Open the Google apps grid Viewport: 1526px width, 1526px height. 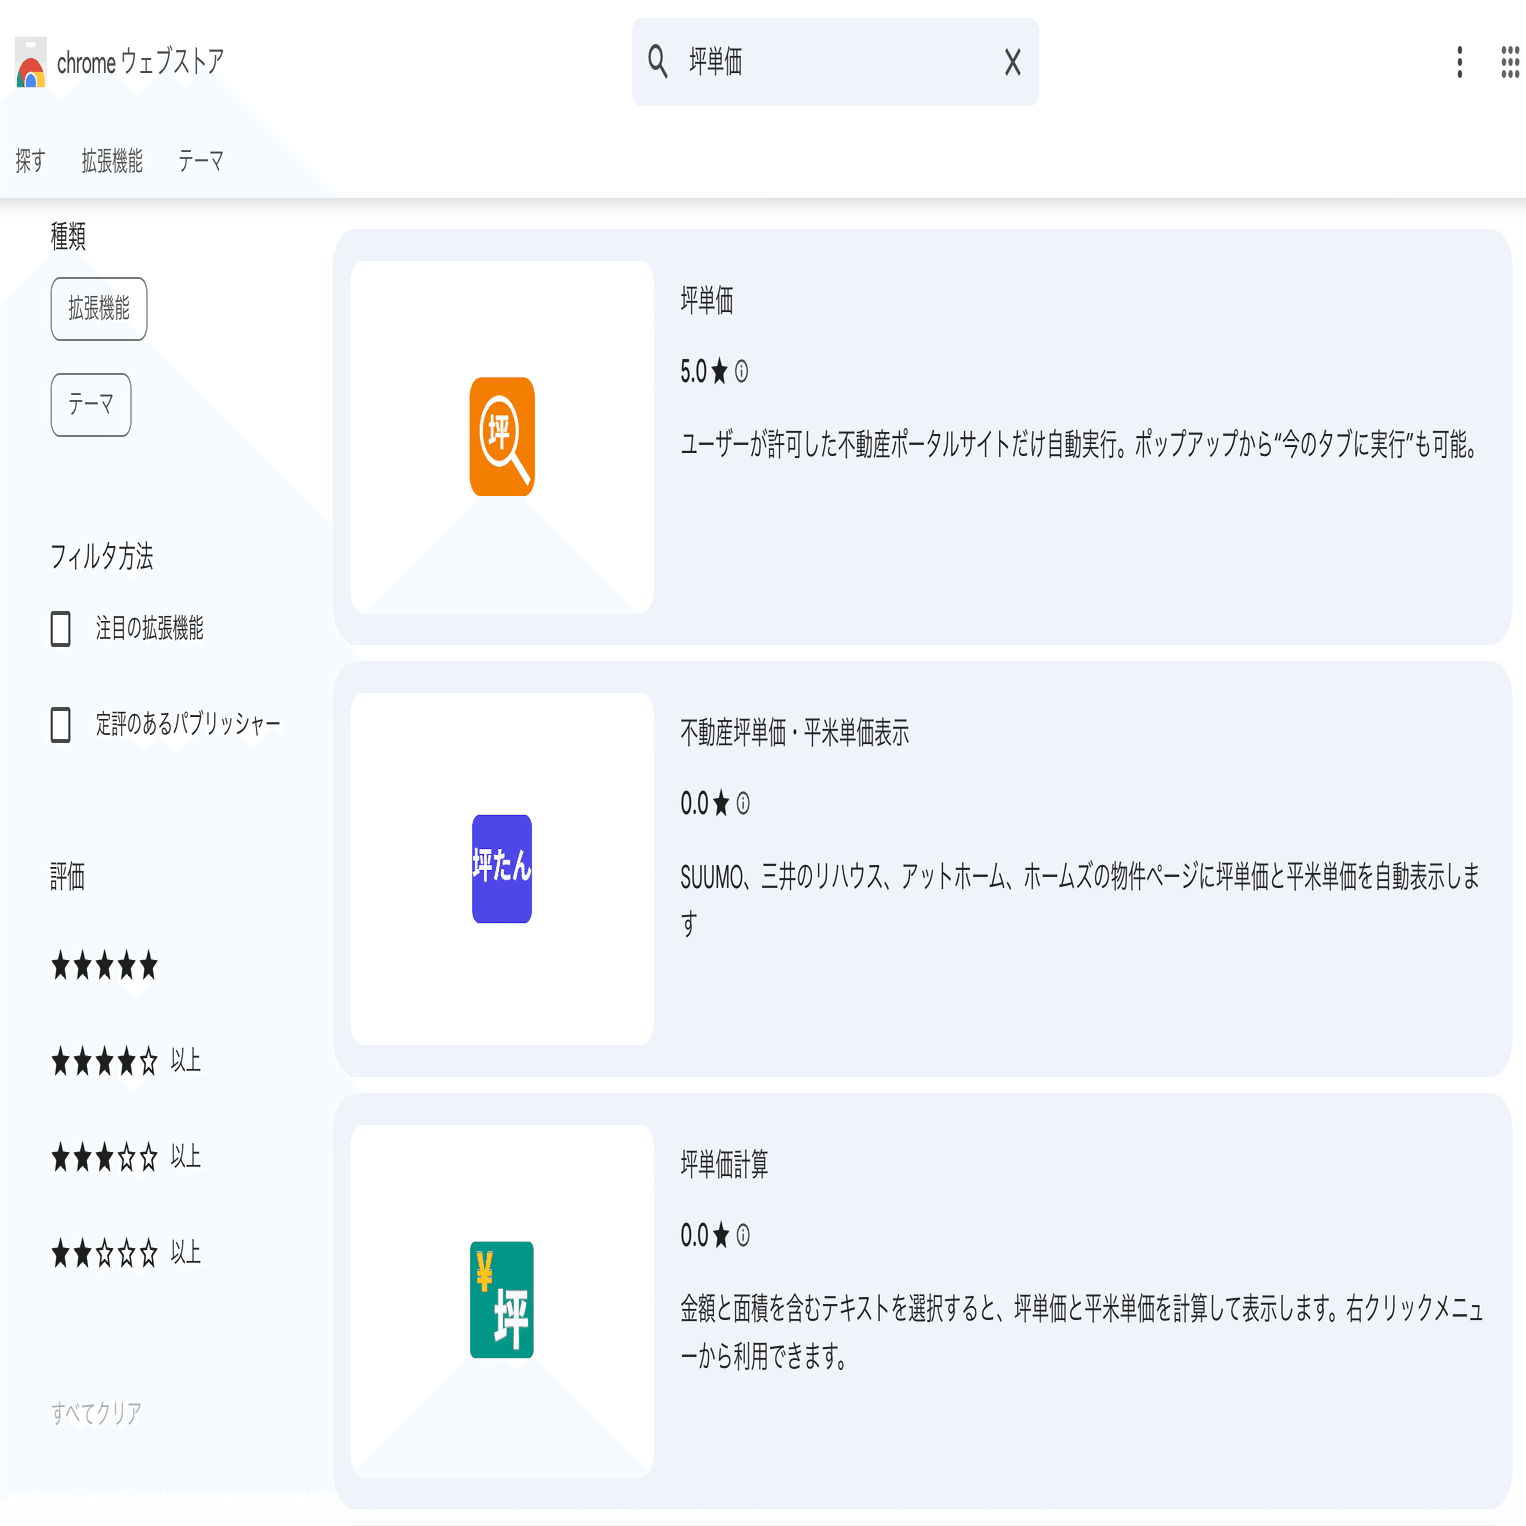coord(1509,62)
